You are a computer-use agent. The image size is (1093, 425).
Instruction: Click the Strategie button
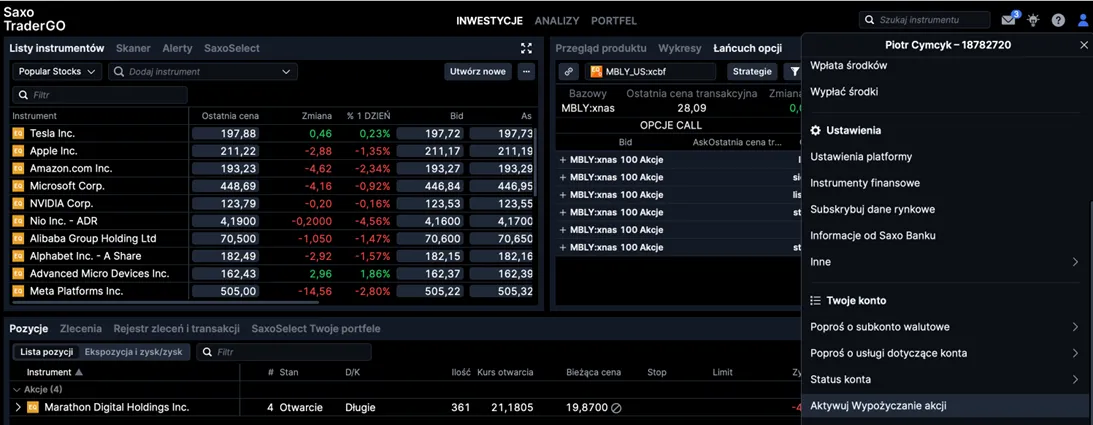pos(752,71)
